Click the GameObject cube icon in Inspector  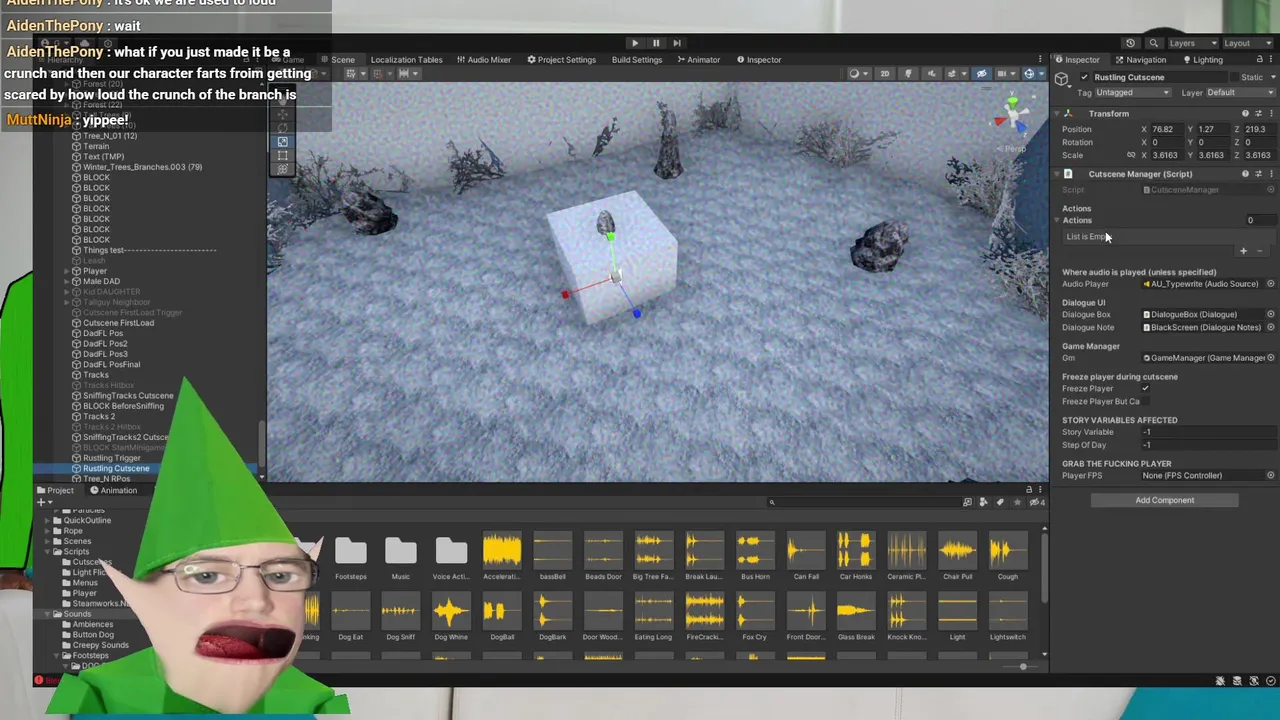[x=1062, y=79]
